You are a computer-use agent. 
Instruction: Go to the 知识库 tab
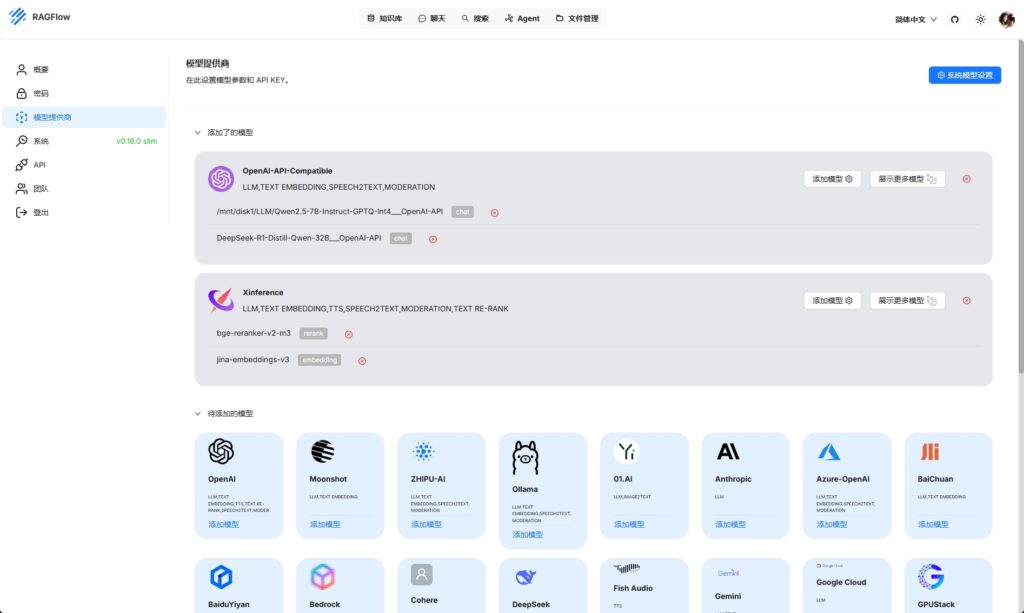385,18
